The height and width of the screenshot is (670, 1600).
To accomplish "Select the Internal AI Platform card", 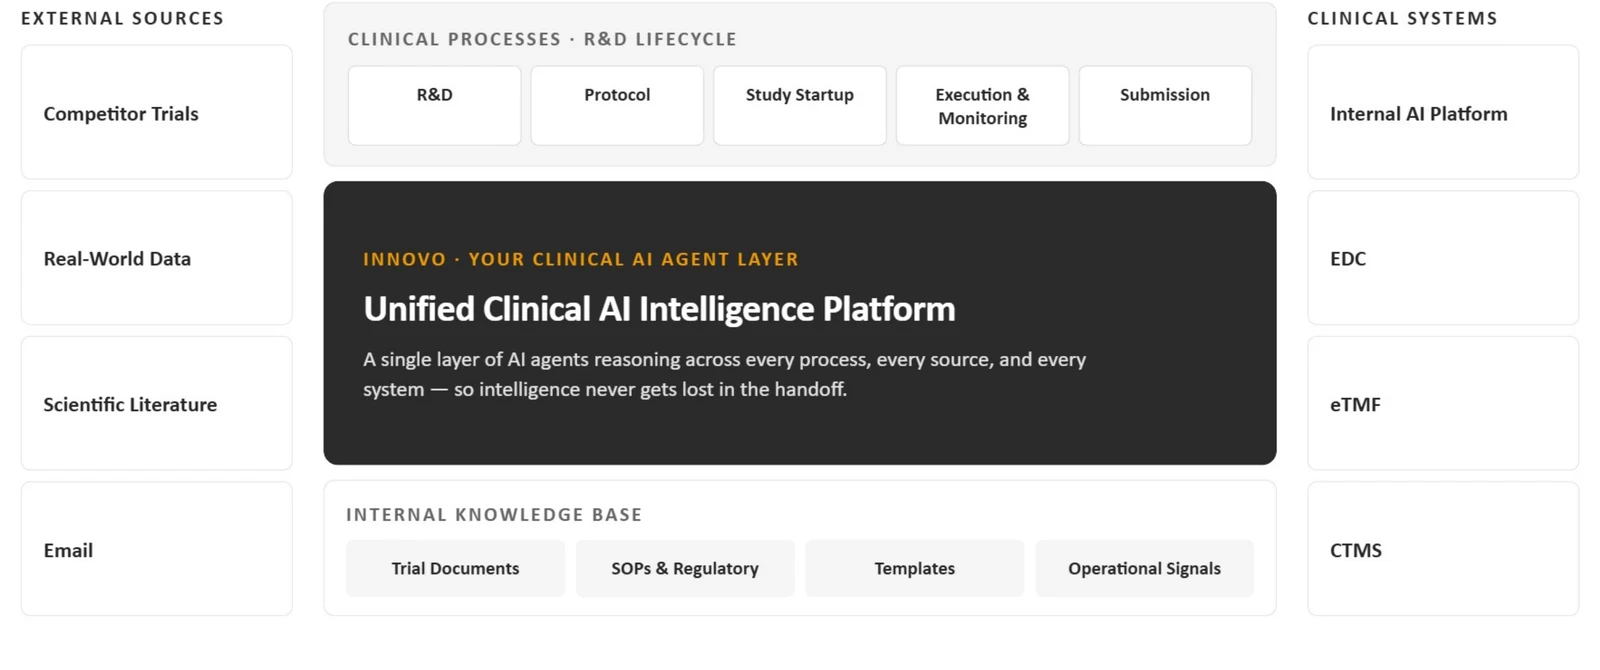I will (1443, 112).
